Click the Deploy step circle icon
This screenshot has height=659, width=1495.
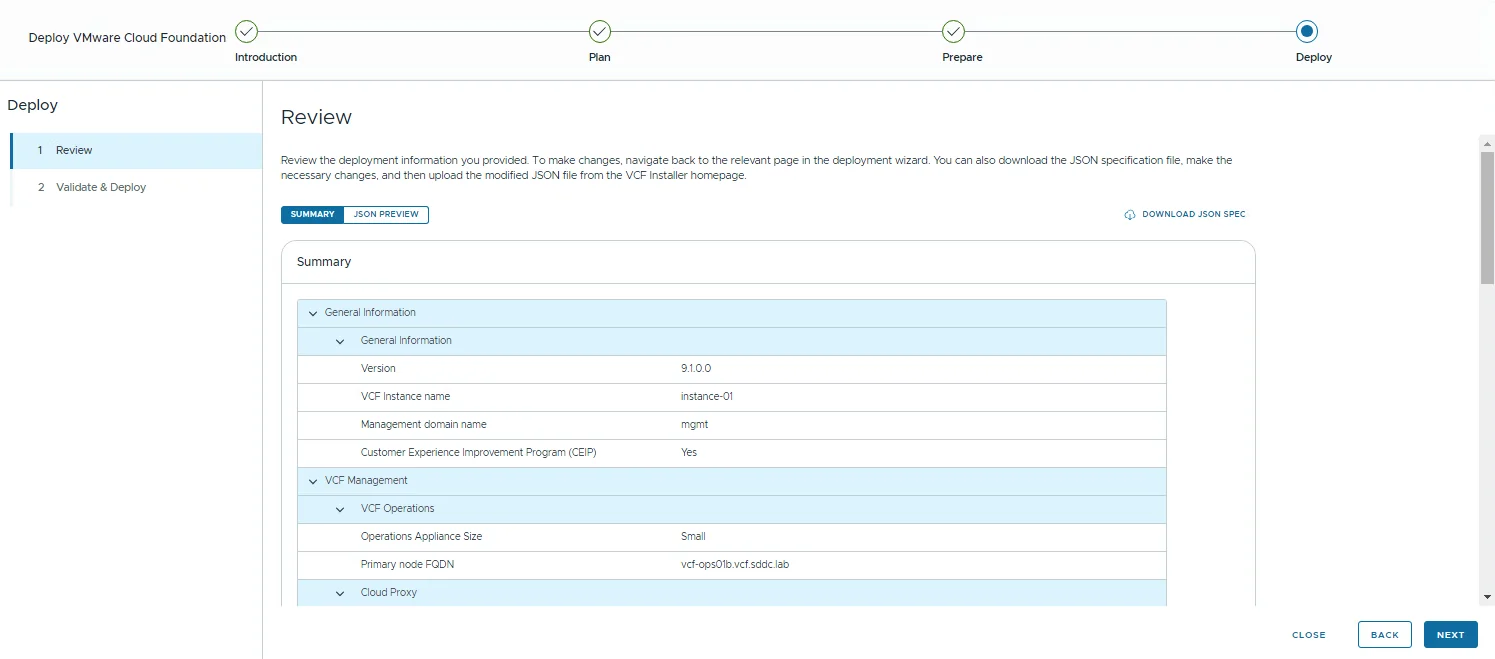coord(1307,31)
